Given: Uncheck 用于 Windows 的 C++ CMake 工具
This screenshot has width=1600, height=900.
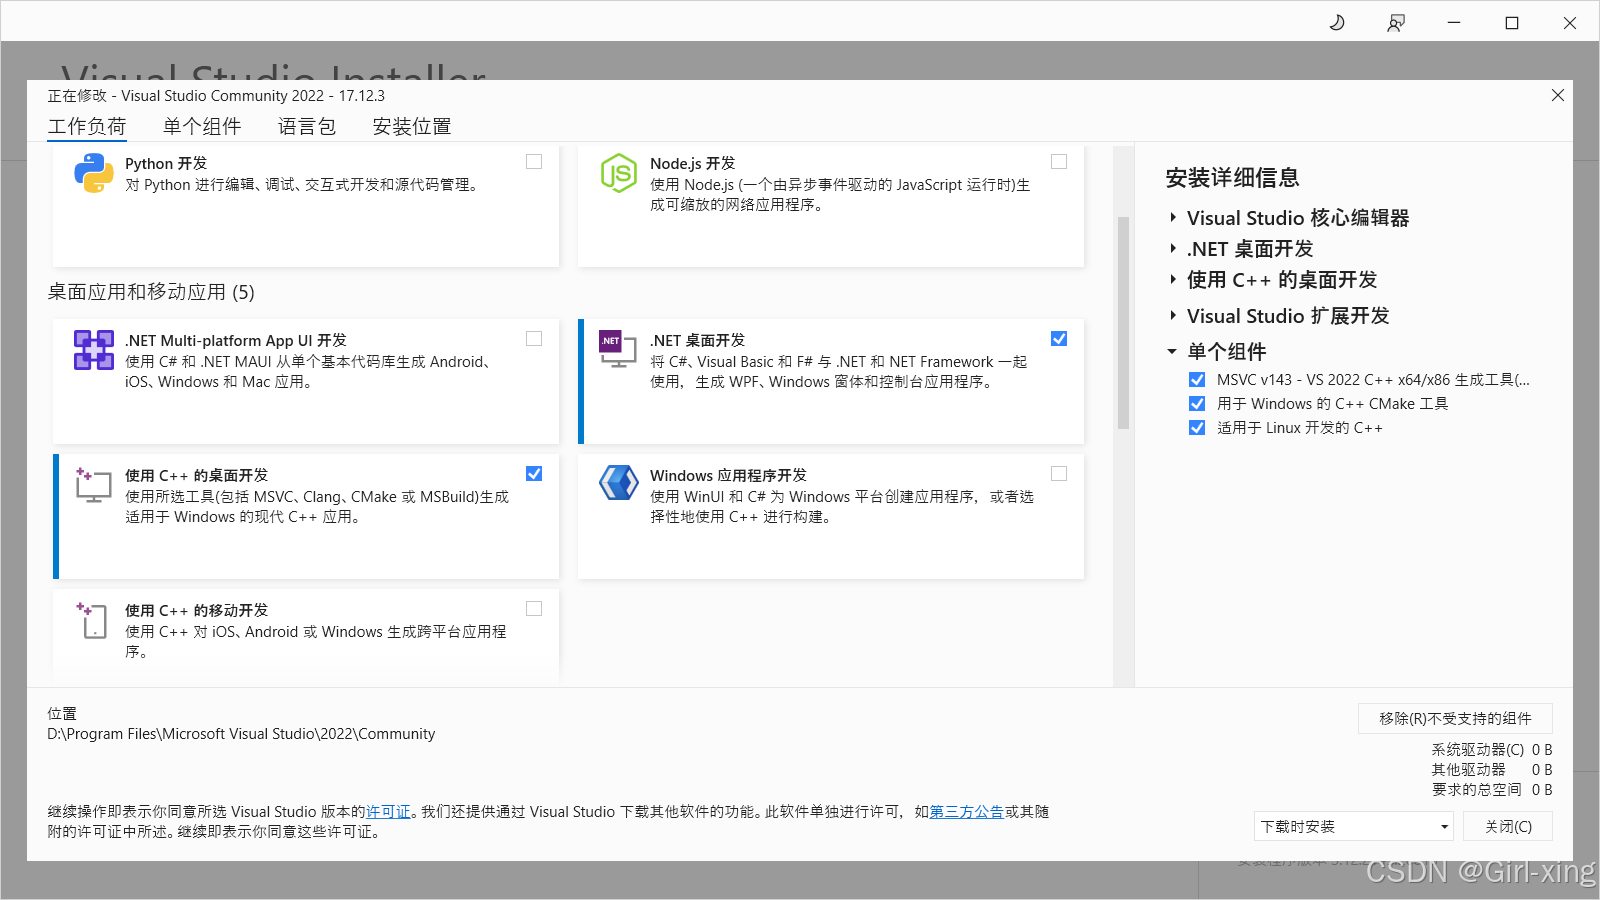Looking at the screenshot, I should pos(1197,403).
